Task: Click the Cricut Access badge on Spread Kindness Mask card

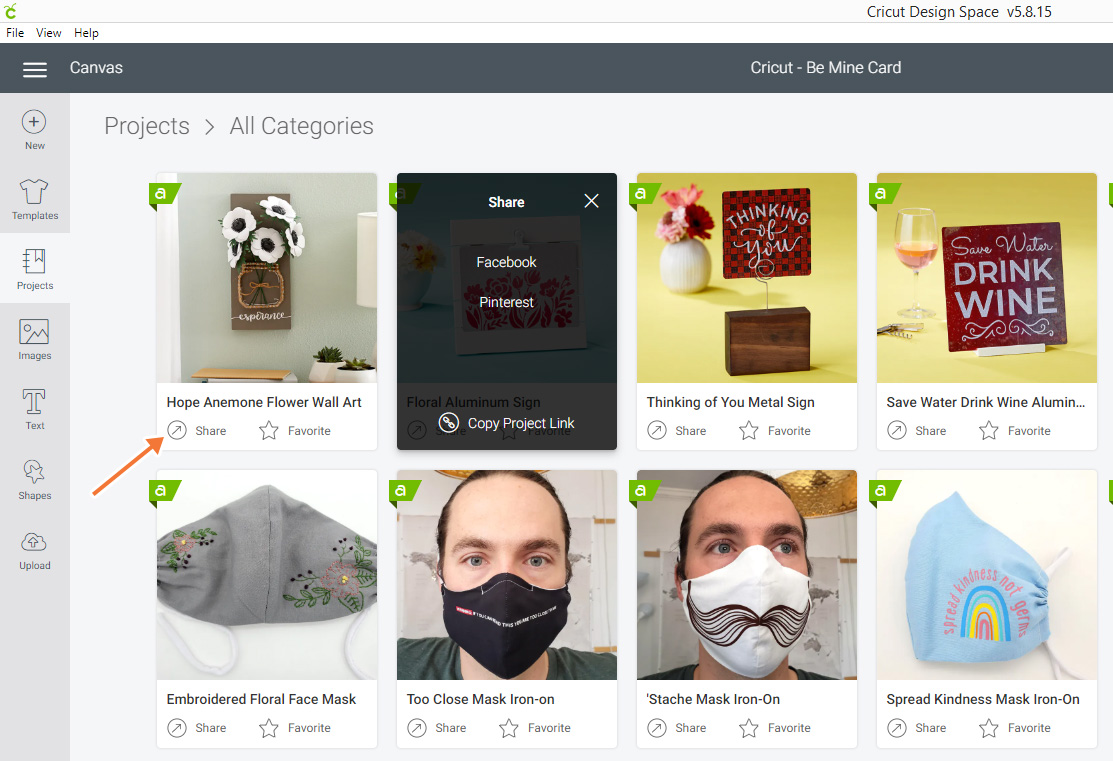Action: pyautogui.click(x=883, y=492)
